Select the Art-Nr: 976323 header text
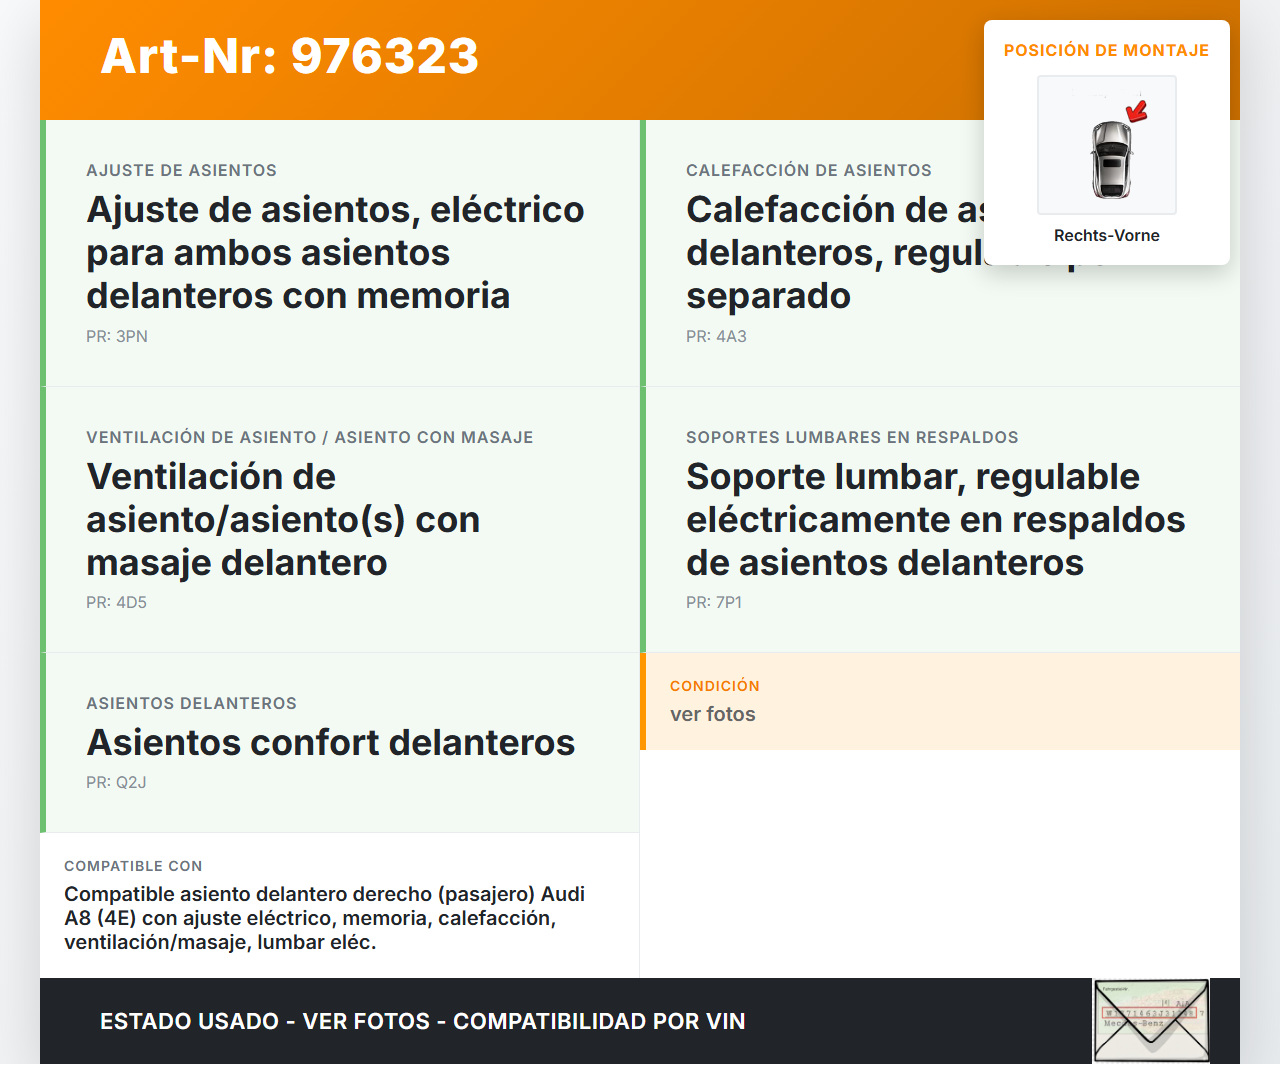This screenshot has width=1280, height=1065. tap(290, 56)
